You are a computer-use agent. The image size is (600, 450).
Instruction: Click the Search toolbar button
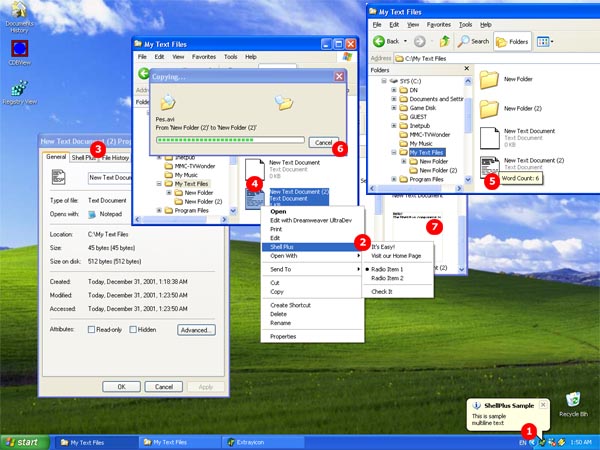click(x=473, y=41)
